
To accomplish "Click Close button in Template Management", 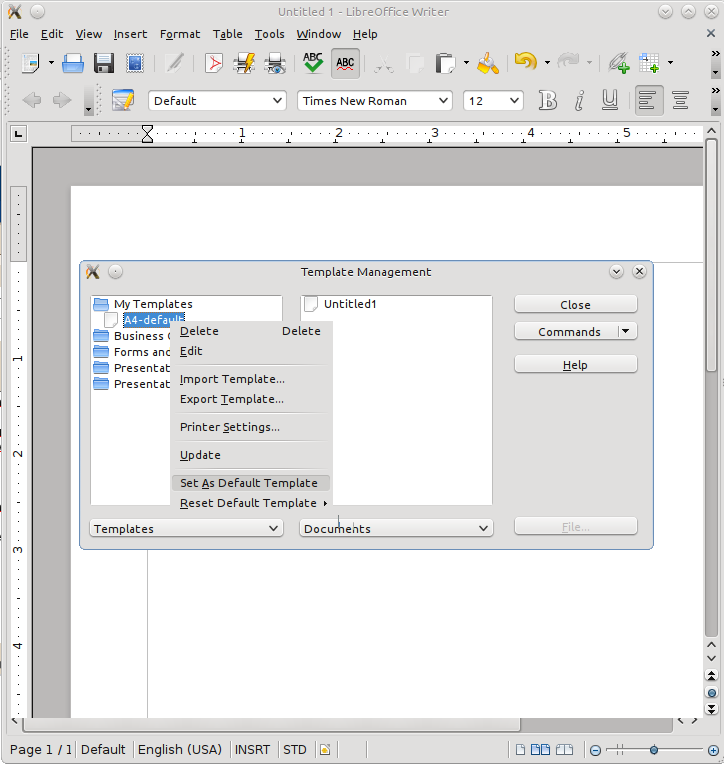I will tap(575, 305).
